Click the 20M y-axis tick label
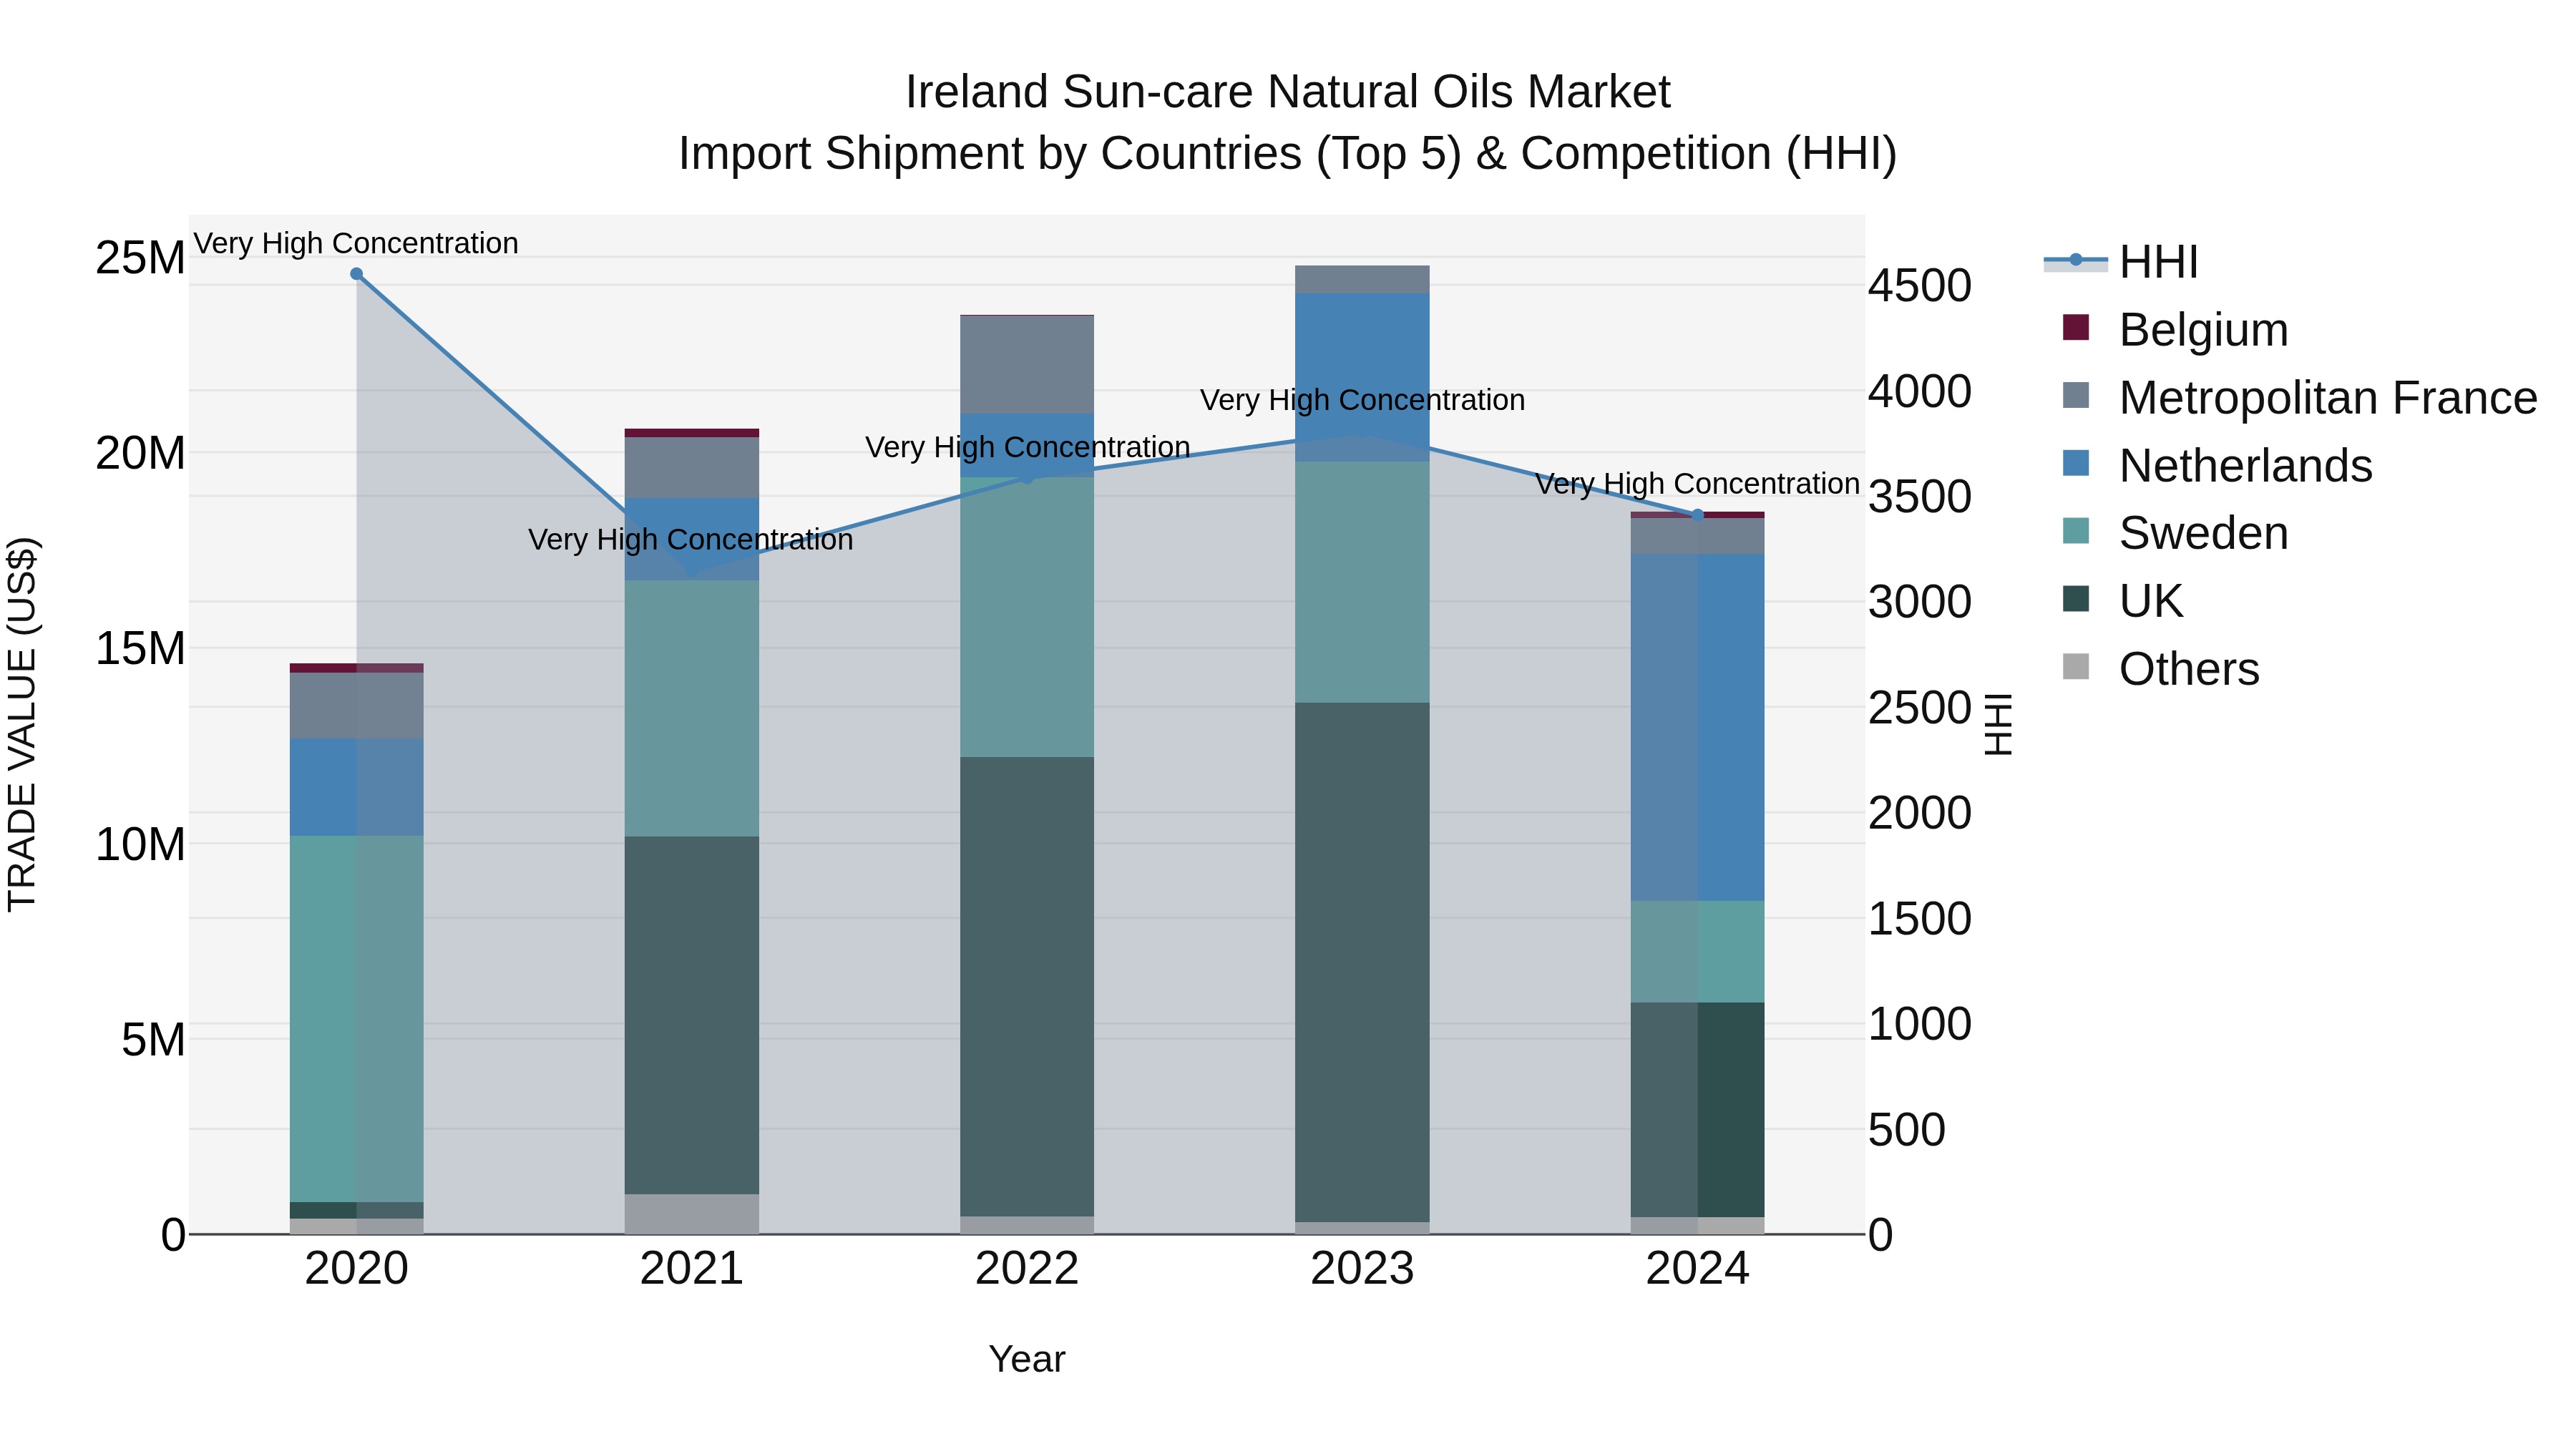This screenshot has height=1449, width=2576. [x=140, y=453]
